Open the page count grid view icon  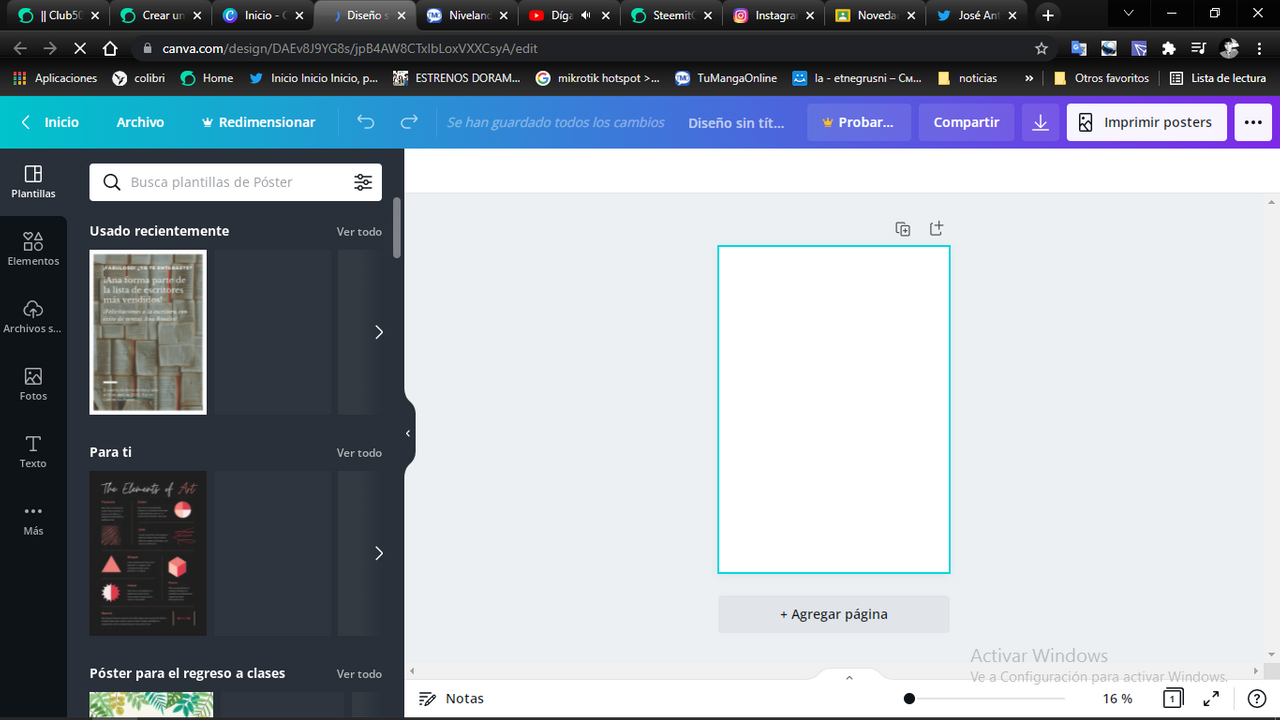(x=1173, y=698)
